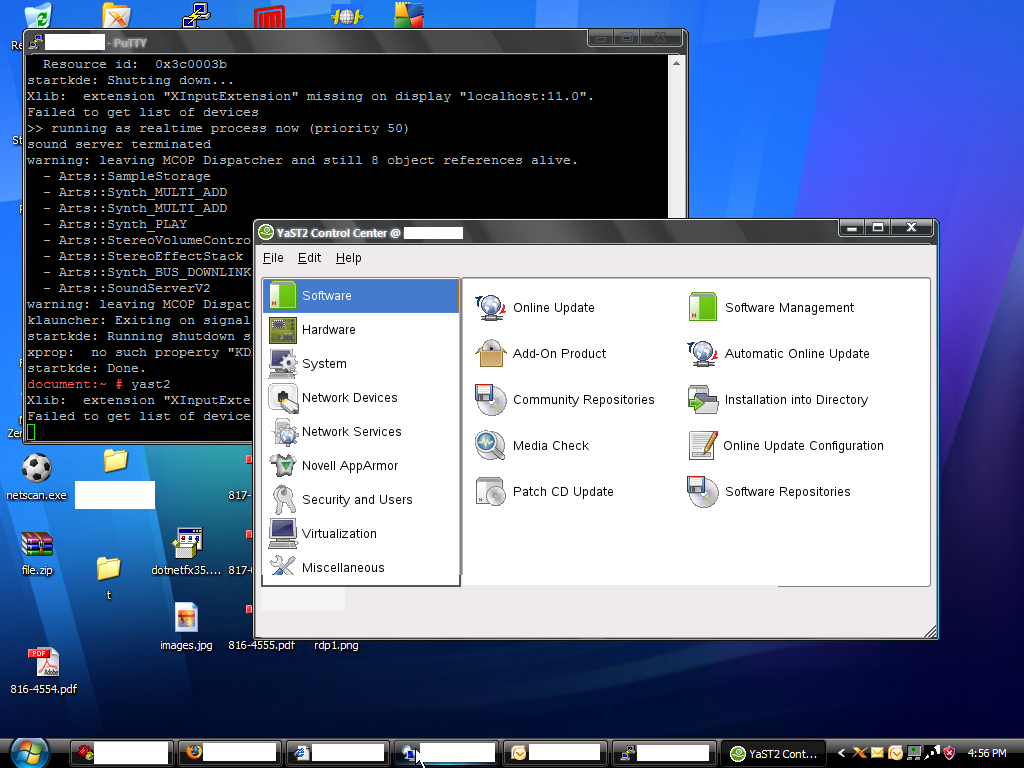This screenshot has width=1024, height=768.
Task: Open Automatic Online Update module
Action: [778, 353]
